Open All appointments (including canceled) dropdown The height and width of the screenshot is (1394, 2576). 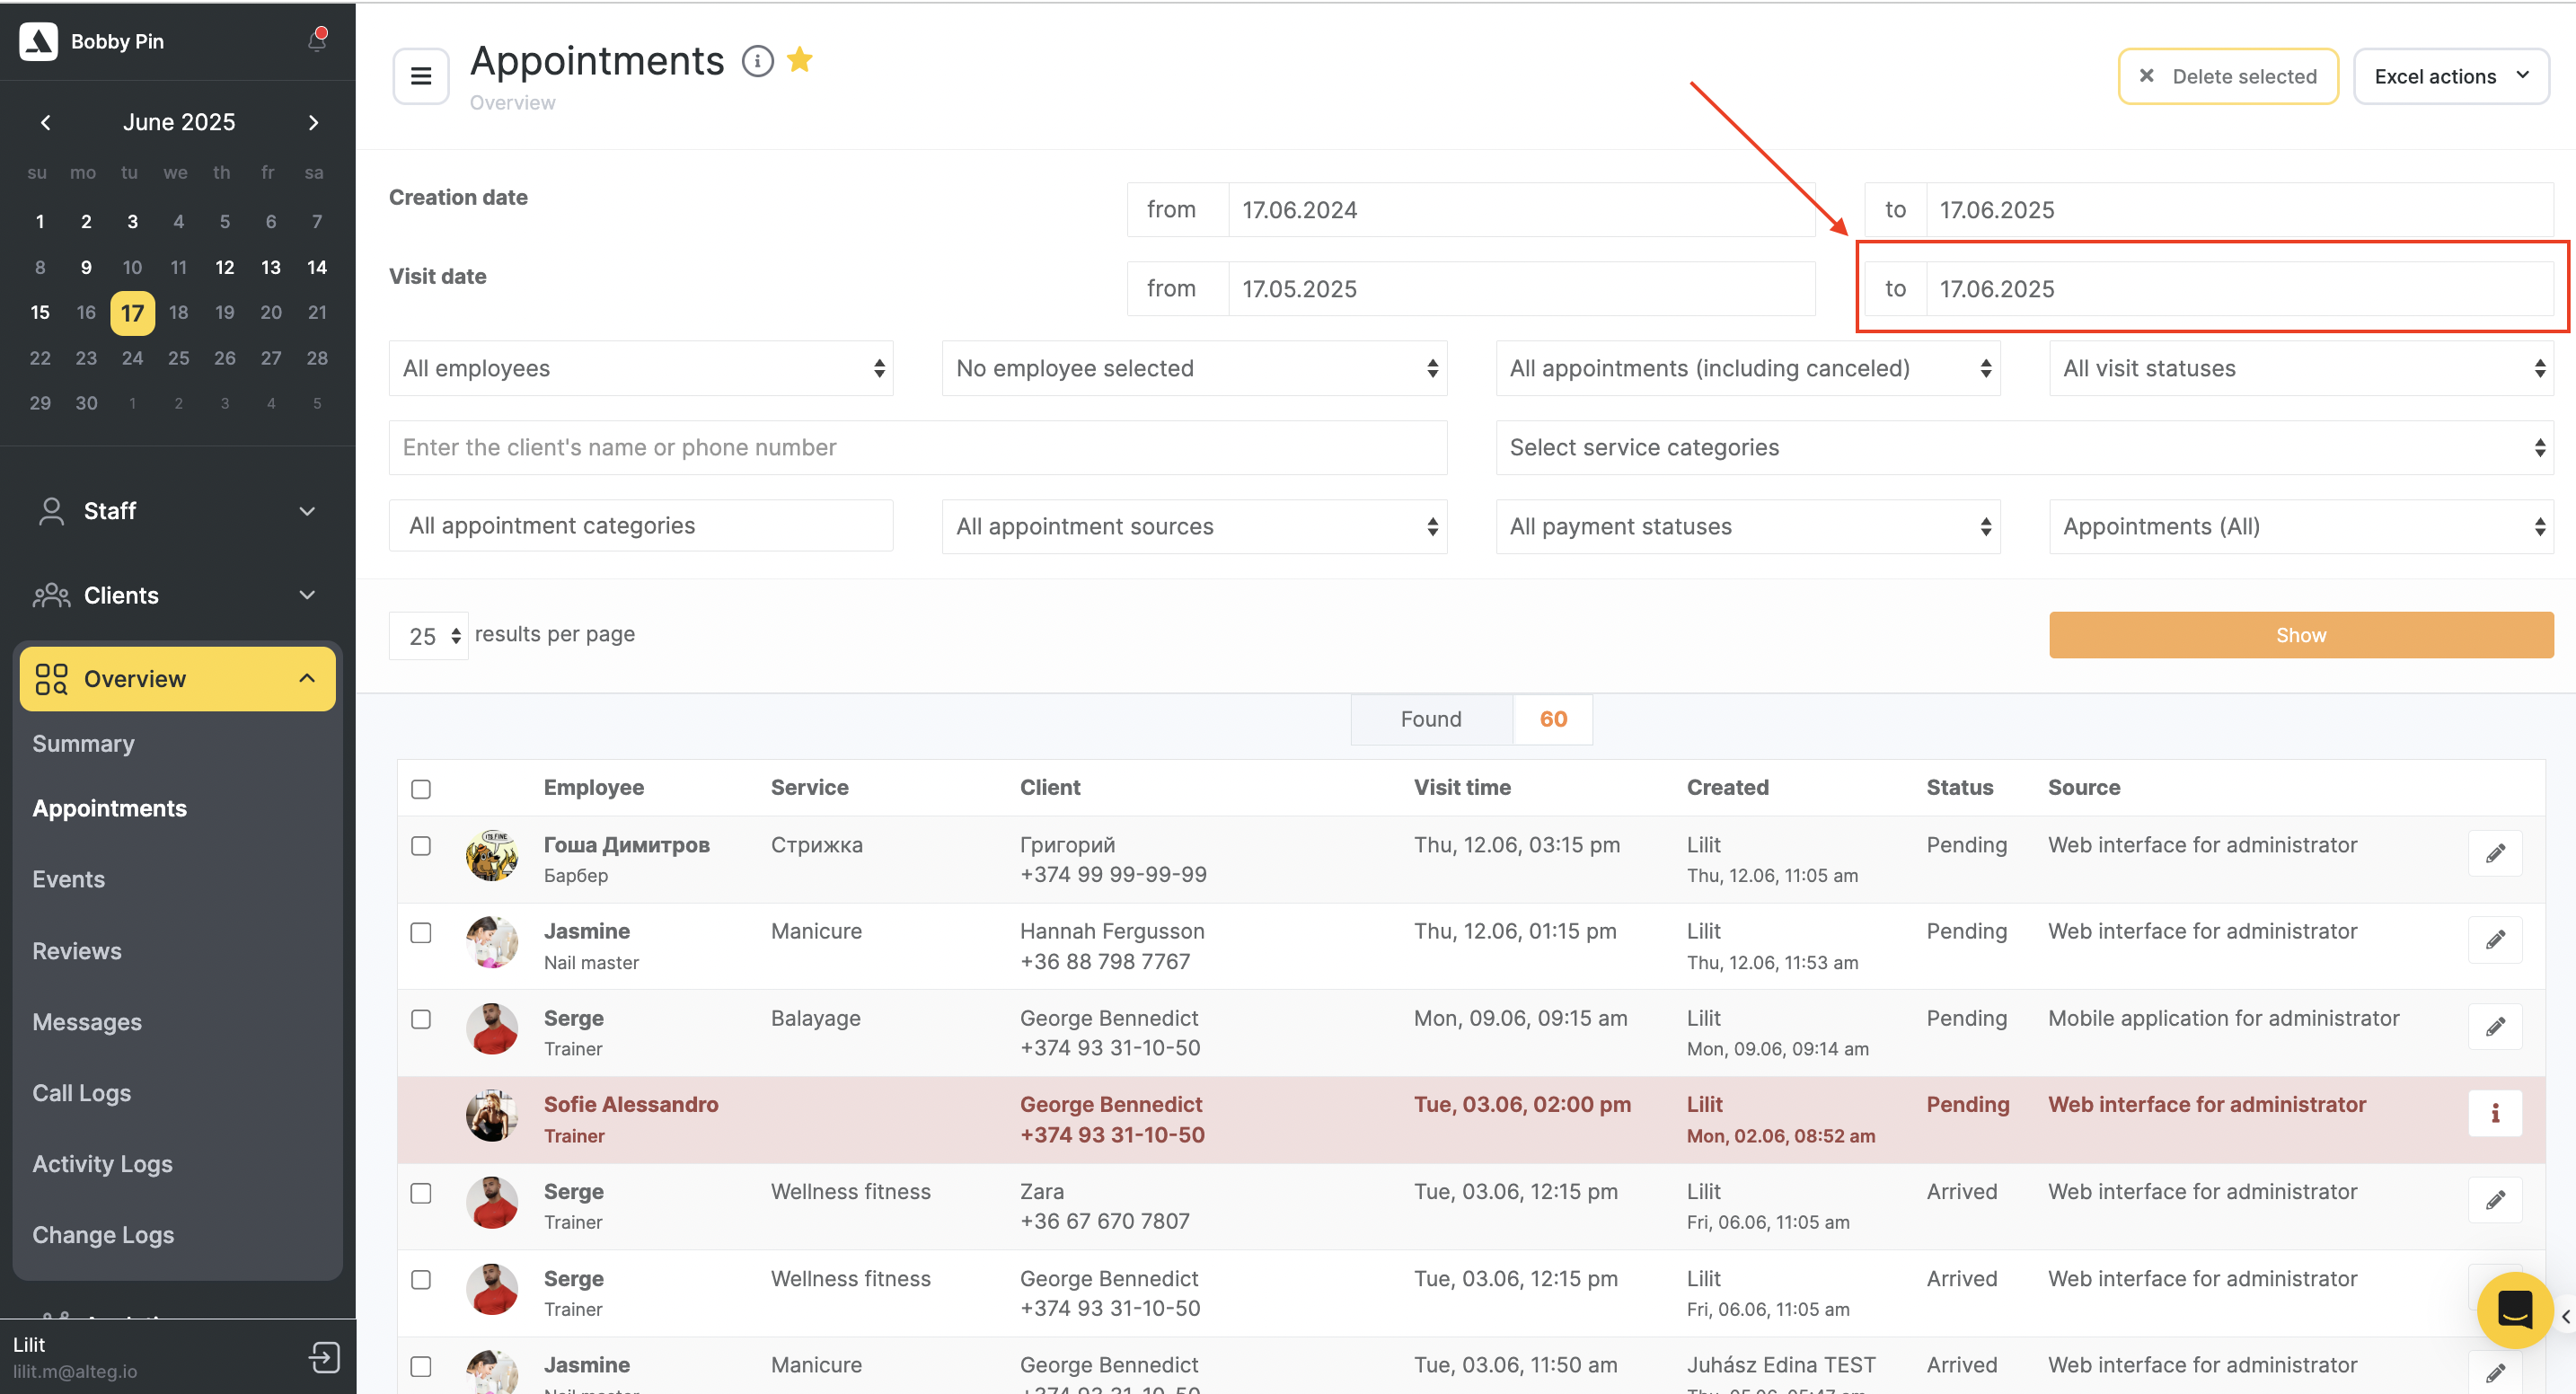1748,368
